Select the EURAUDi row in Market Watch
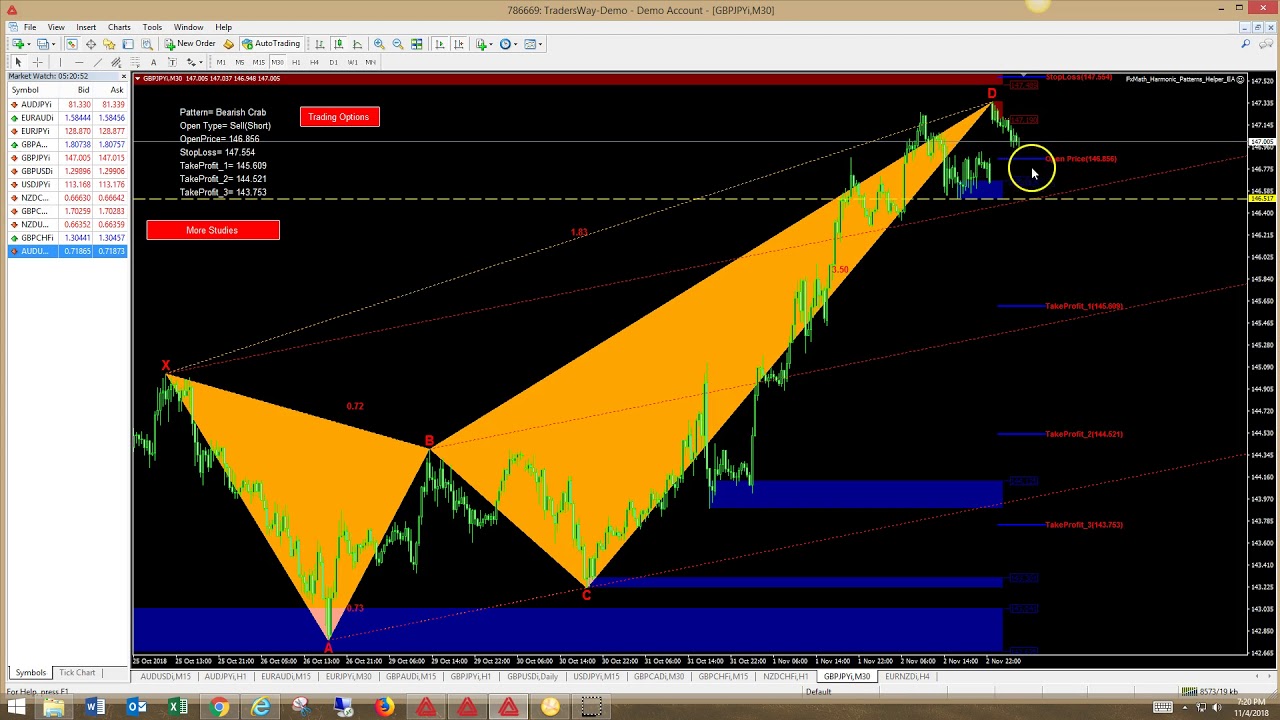1280x720 pixels. coord(67,118)
